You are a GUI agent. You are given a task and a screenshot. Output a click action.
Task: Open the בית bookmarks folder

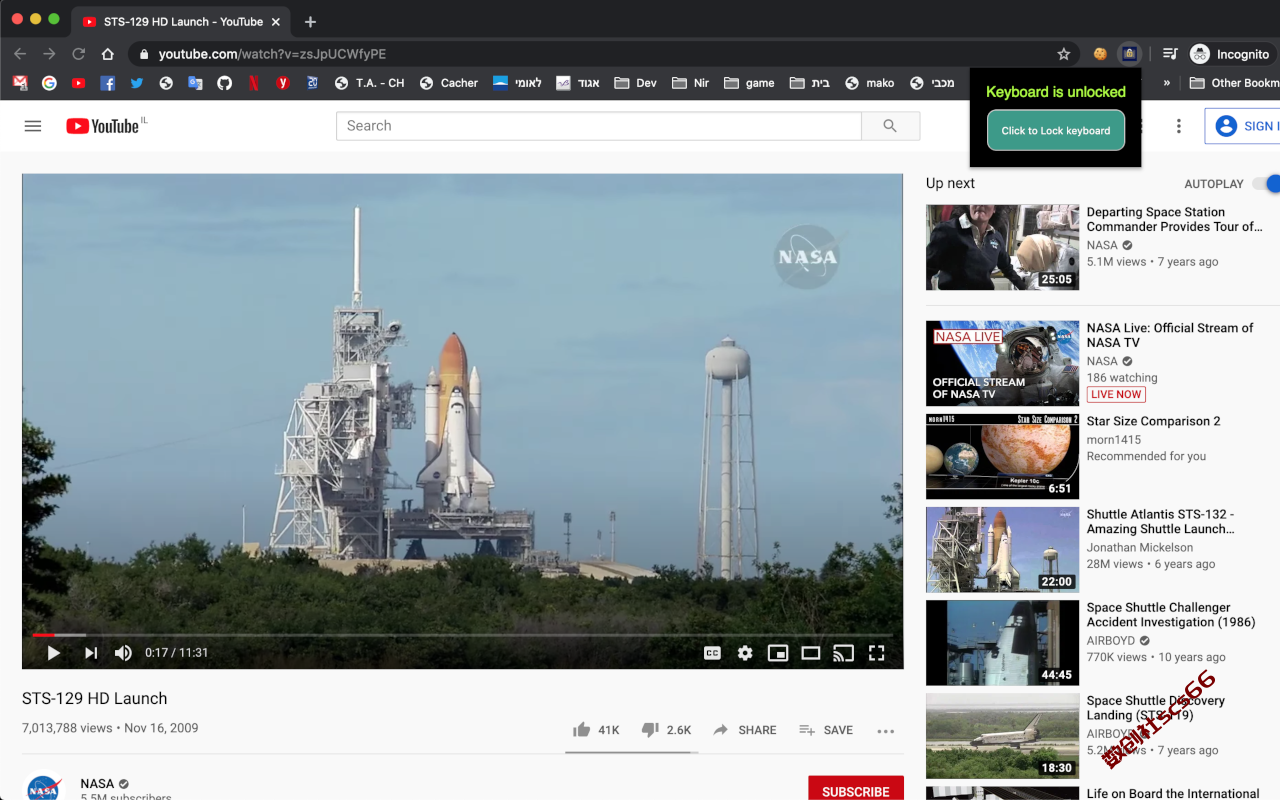click(x=810, y=83)
